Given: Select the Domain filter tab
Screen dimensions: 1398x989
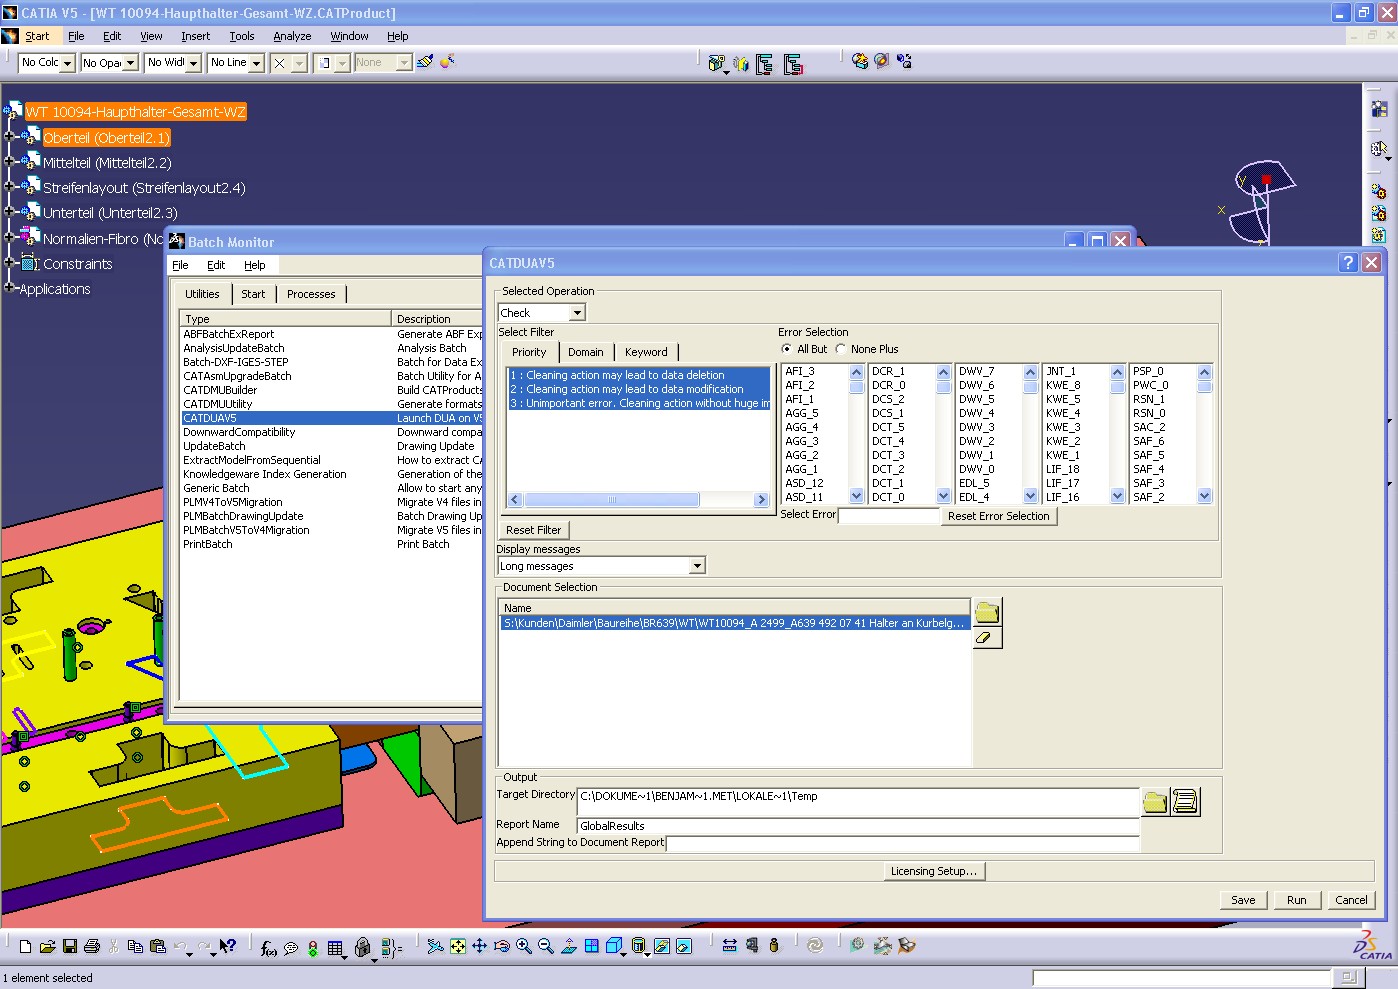Looking at the screenshot, I should coord(585,352).
